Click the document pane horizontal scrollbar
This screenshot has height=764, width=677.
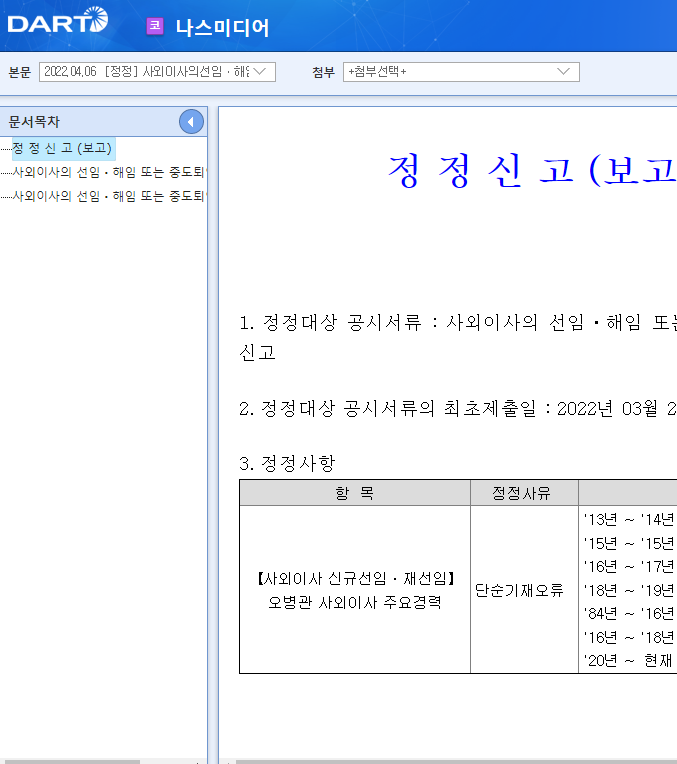tap(456, 761)
